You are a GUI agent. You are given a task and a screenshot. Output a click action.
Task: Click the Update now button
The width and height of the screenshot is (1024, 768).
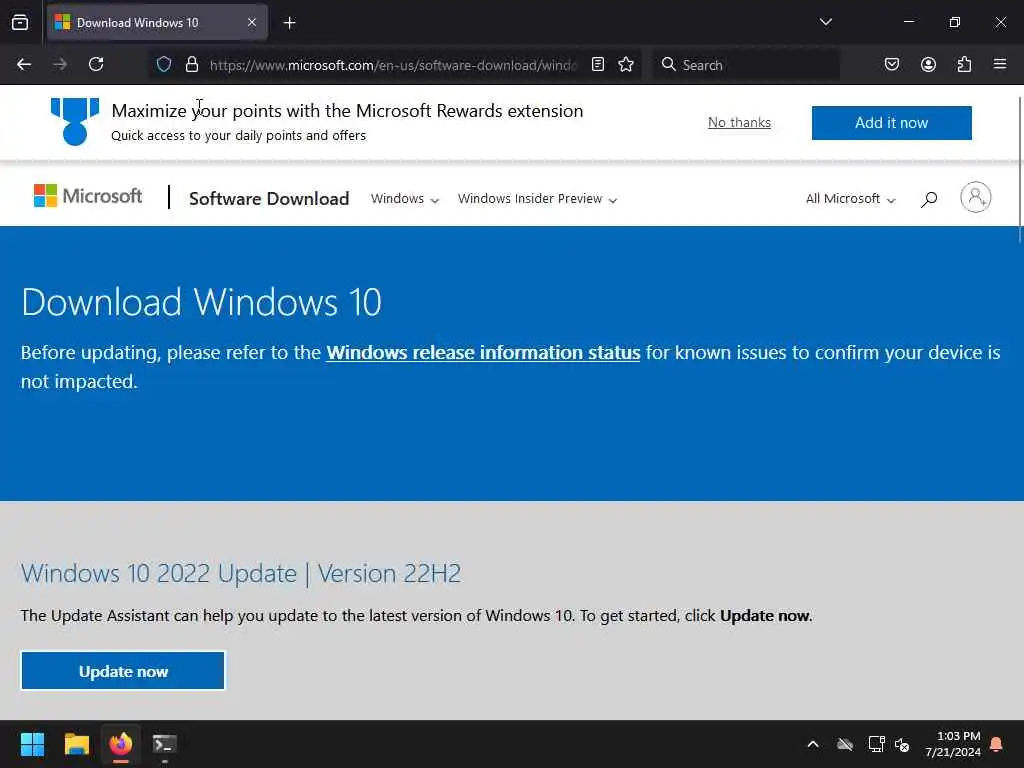[x=123, y=671]
